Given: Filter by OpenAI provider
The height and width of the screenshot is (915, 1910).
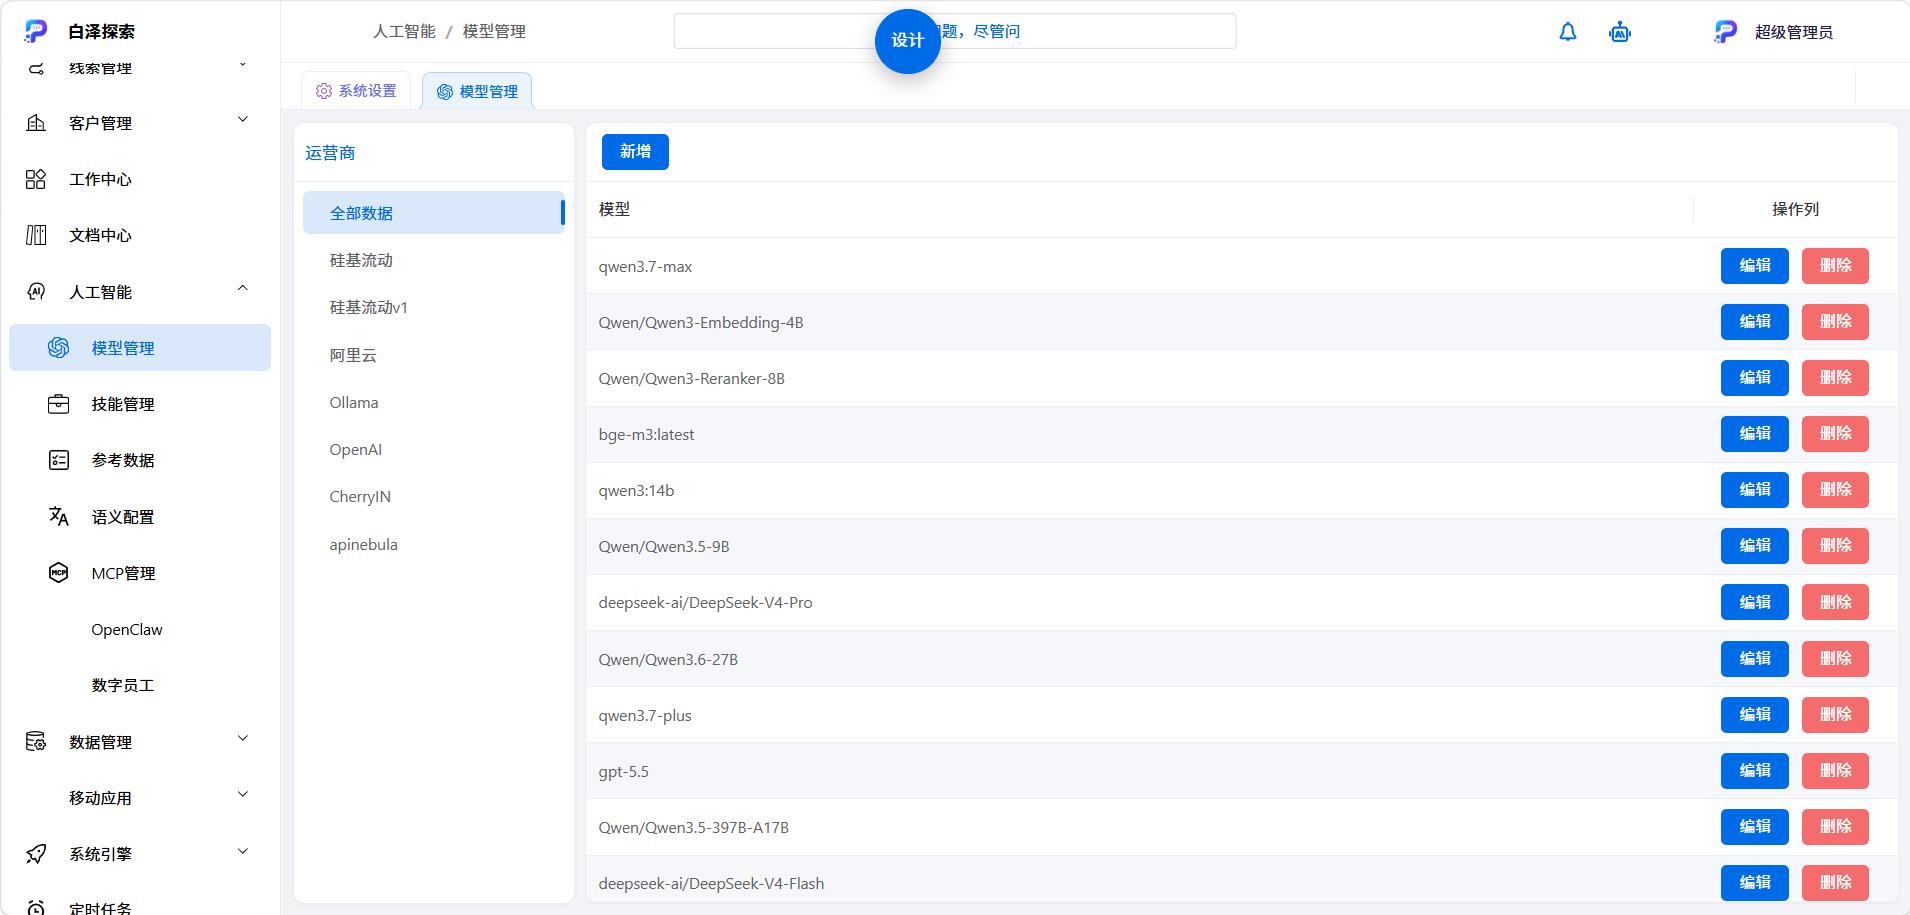Looking at the screenshot, I should pyautogui.click(x=434, y=449).
